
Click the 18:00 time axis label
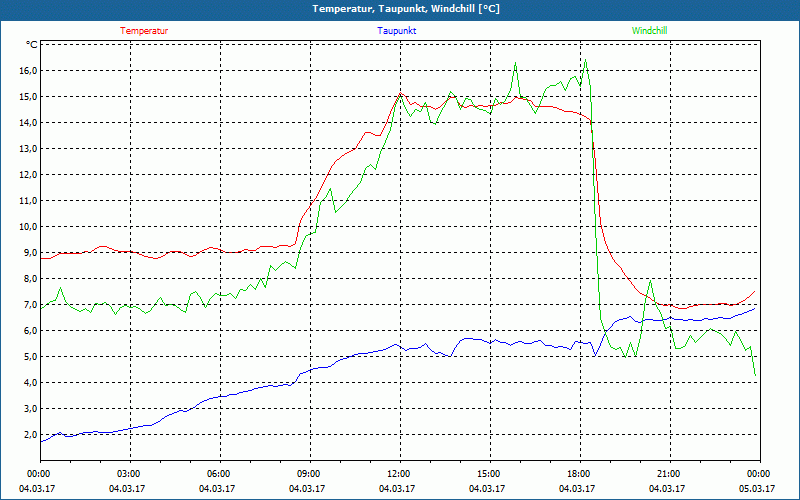coord(580,474)
